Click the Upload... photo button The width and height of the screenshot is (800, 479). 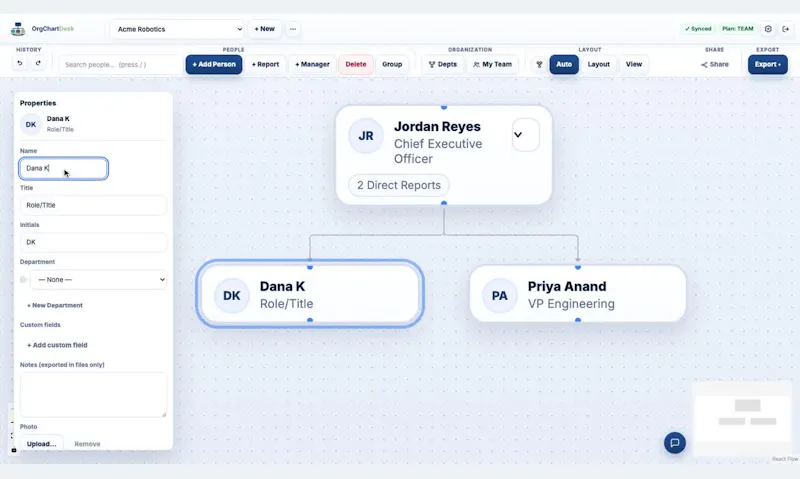41,443
